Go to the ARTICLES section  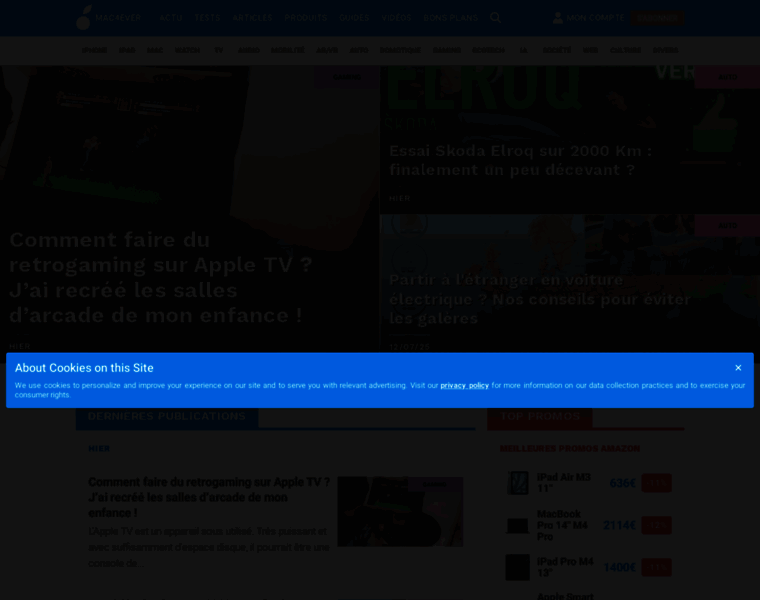click(x=253, y=18)
